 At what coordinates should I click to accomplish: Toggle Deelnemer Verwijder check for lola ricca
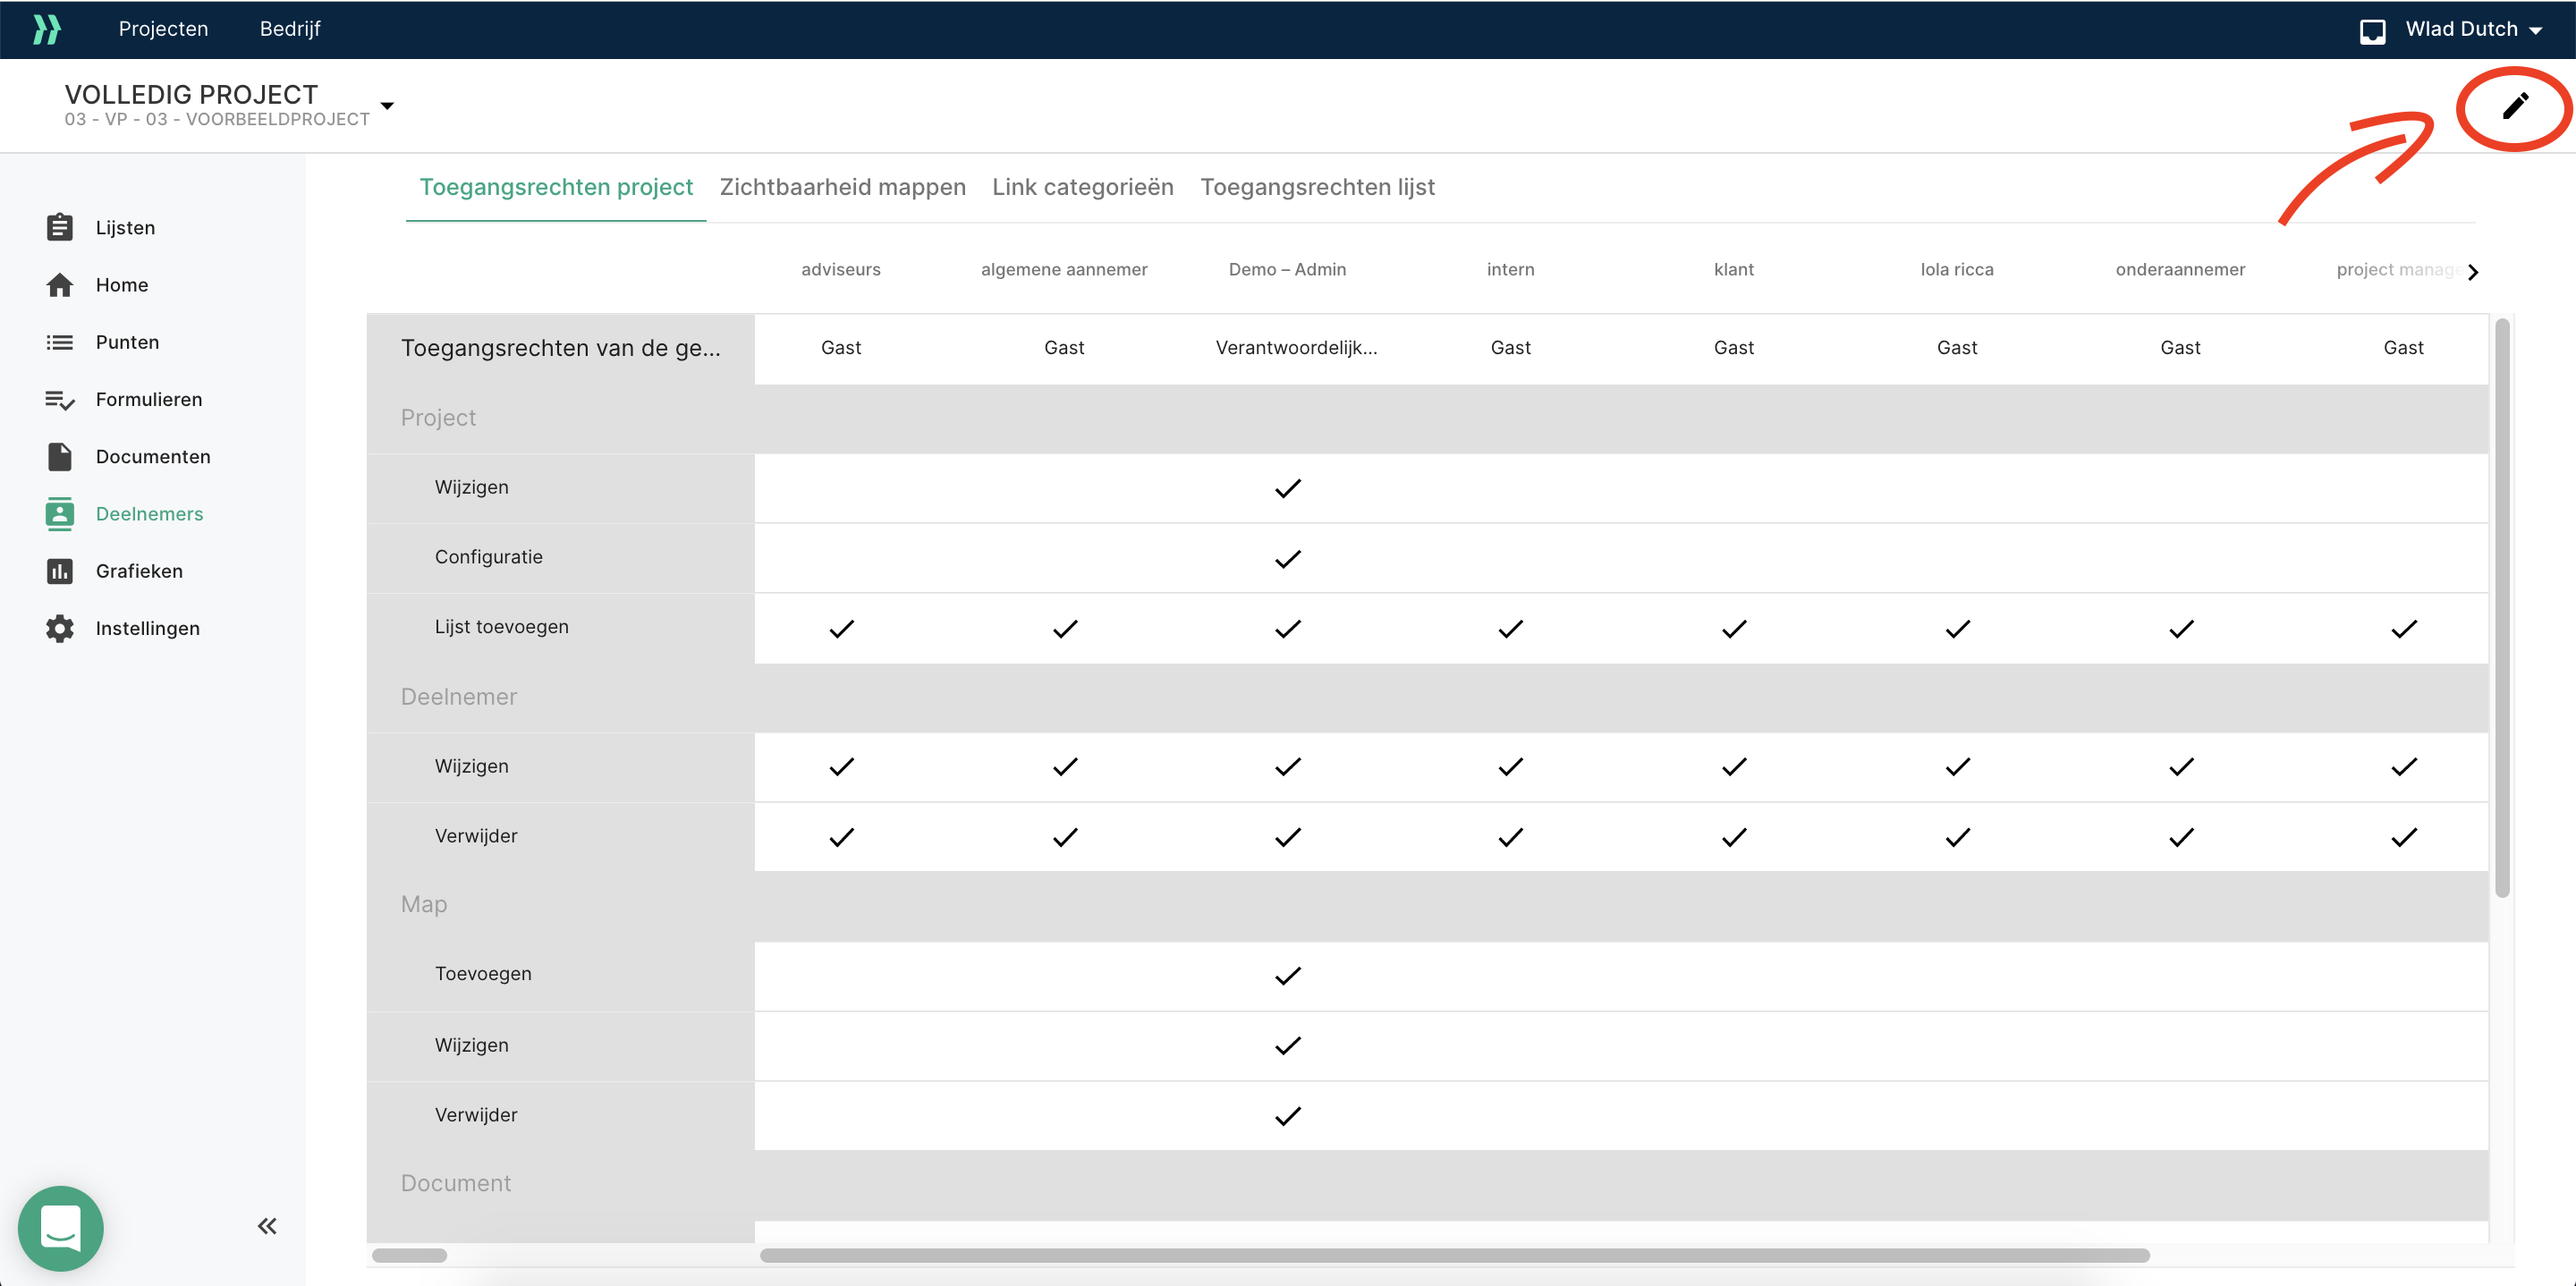click(1958, 837)
